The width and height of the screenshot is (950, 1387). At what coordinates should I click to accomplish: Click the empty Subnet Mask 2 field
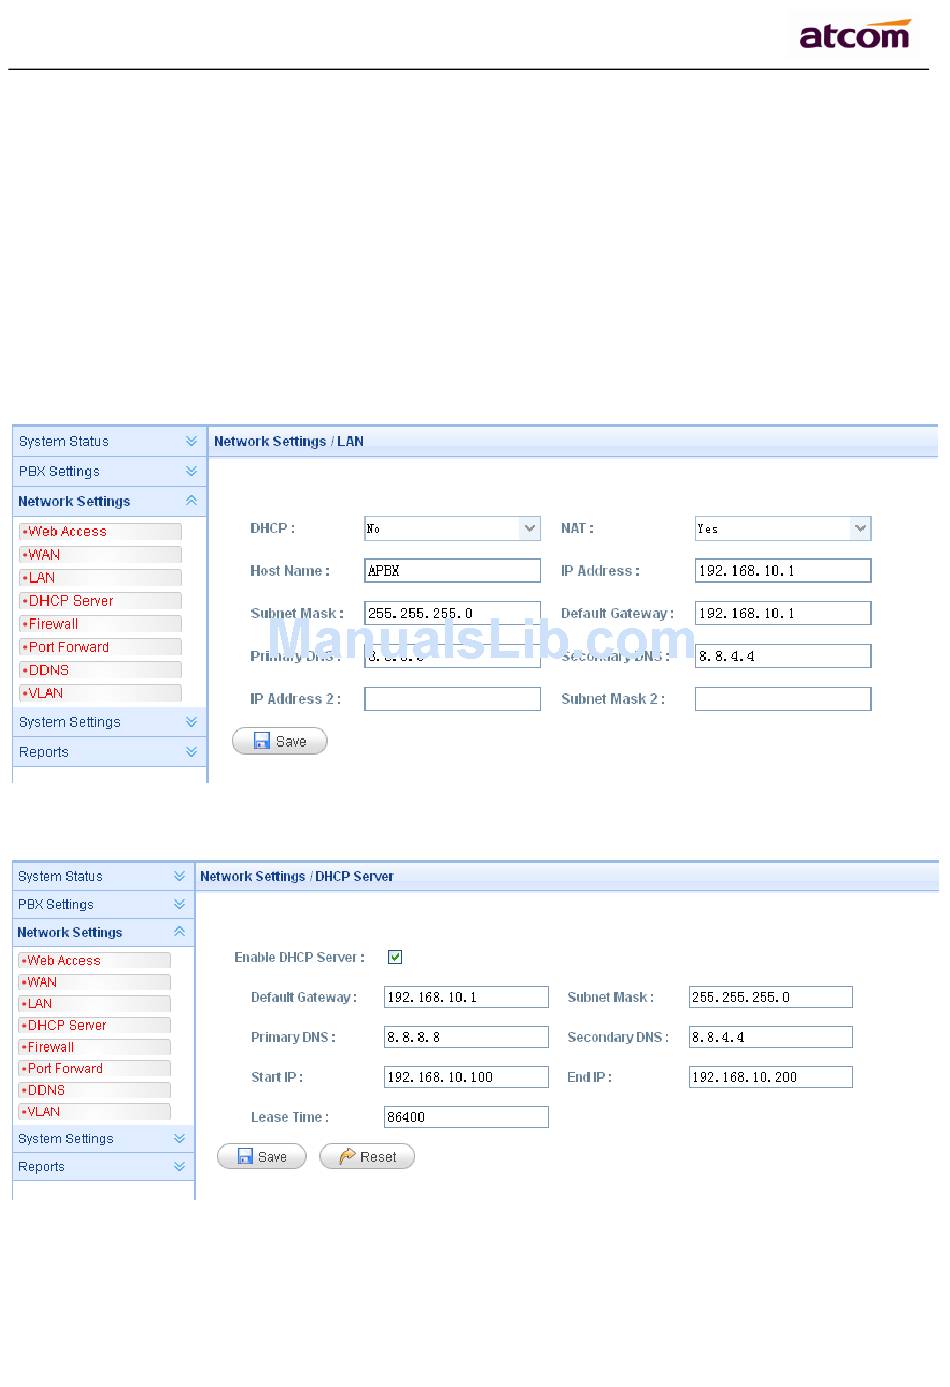click(783, 699)
